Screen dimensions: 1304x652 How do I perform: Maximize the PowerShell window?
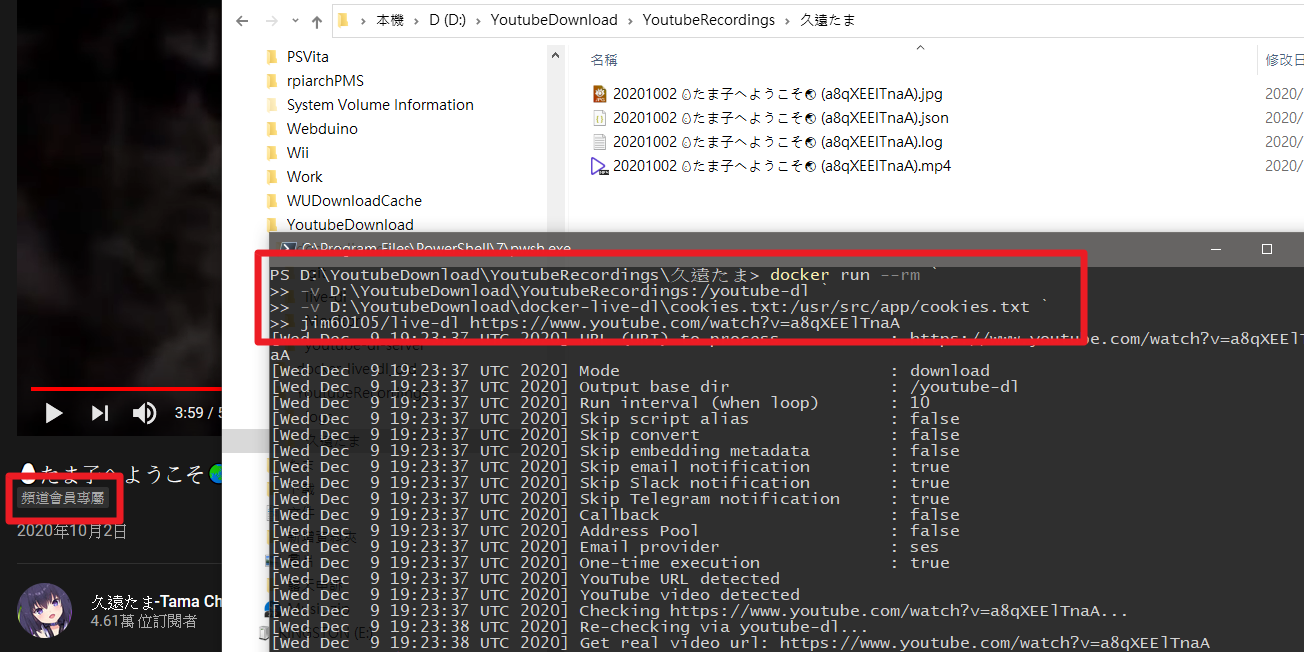pyautogui.click(x=1266, y=248)
